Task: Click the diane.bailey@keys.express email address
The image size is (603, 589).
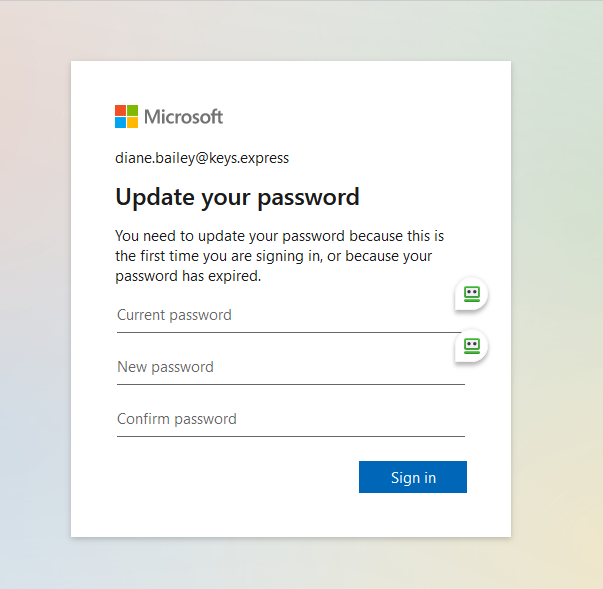Action: [x=202, y=158]
